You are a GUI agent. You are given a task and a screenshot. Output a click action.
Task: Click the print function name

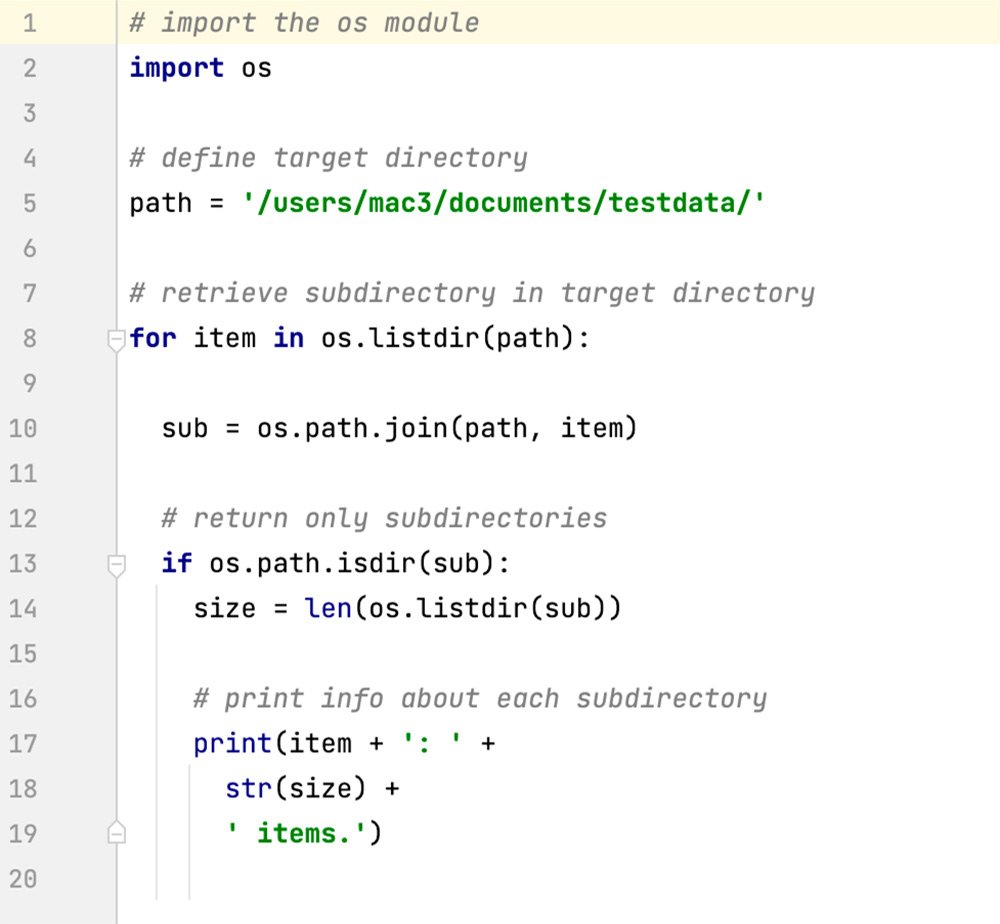pyautogui.click(x=232, y=744)
